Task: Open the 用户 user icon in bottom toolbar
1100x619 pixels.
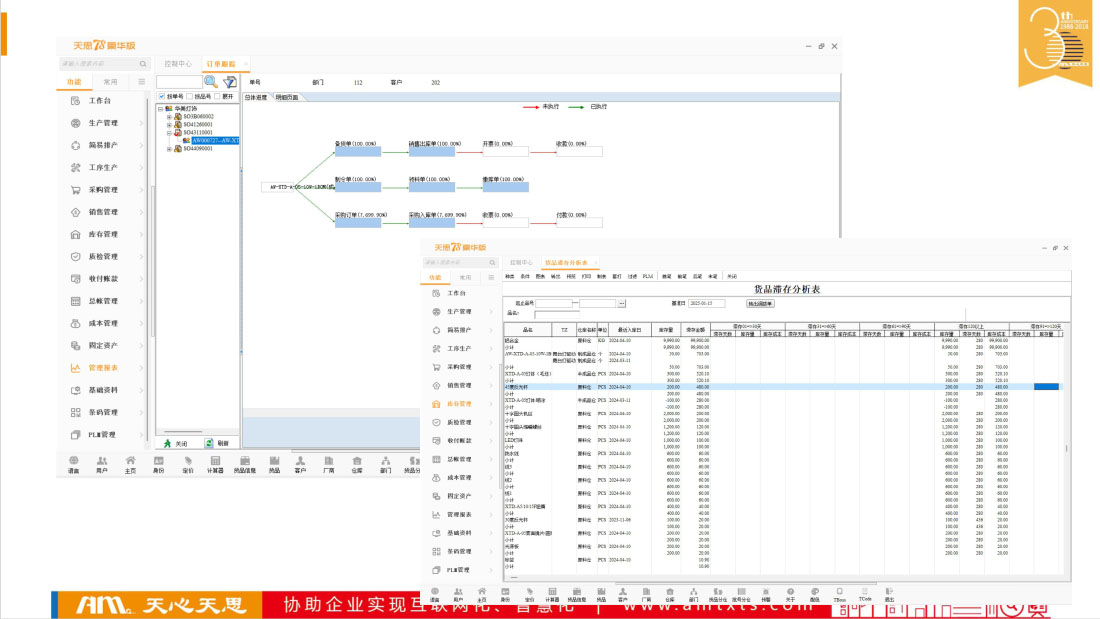Action: coord(101,464)
